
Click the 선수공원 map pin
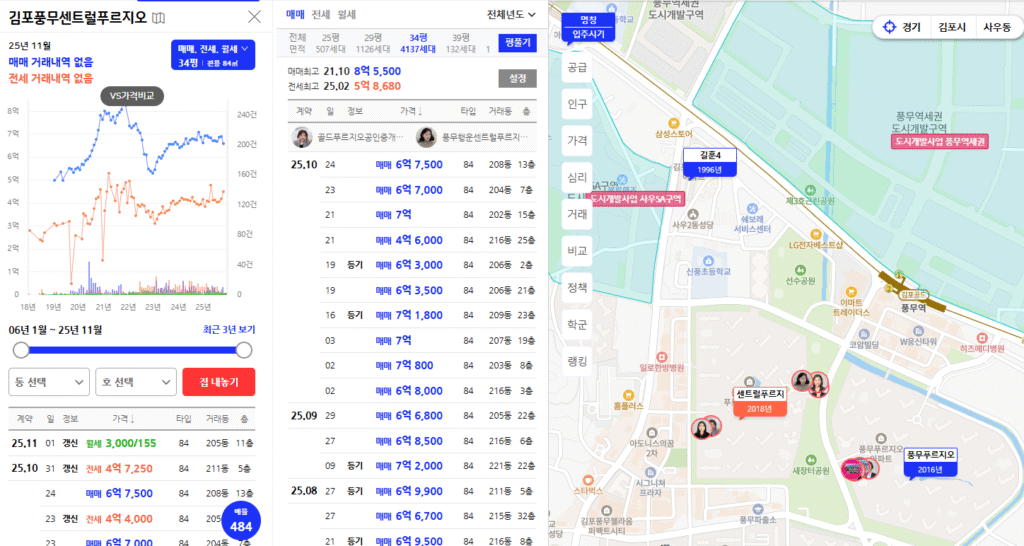[800, 270]
